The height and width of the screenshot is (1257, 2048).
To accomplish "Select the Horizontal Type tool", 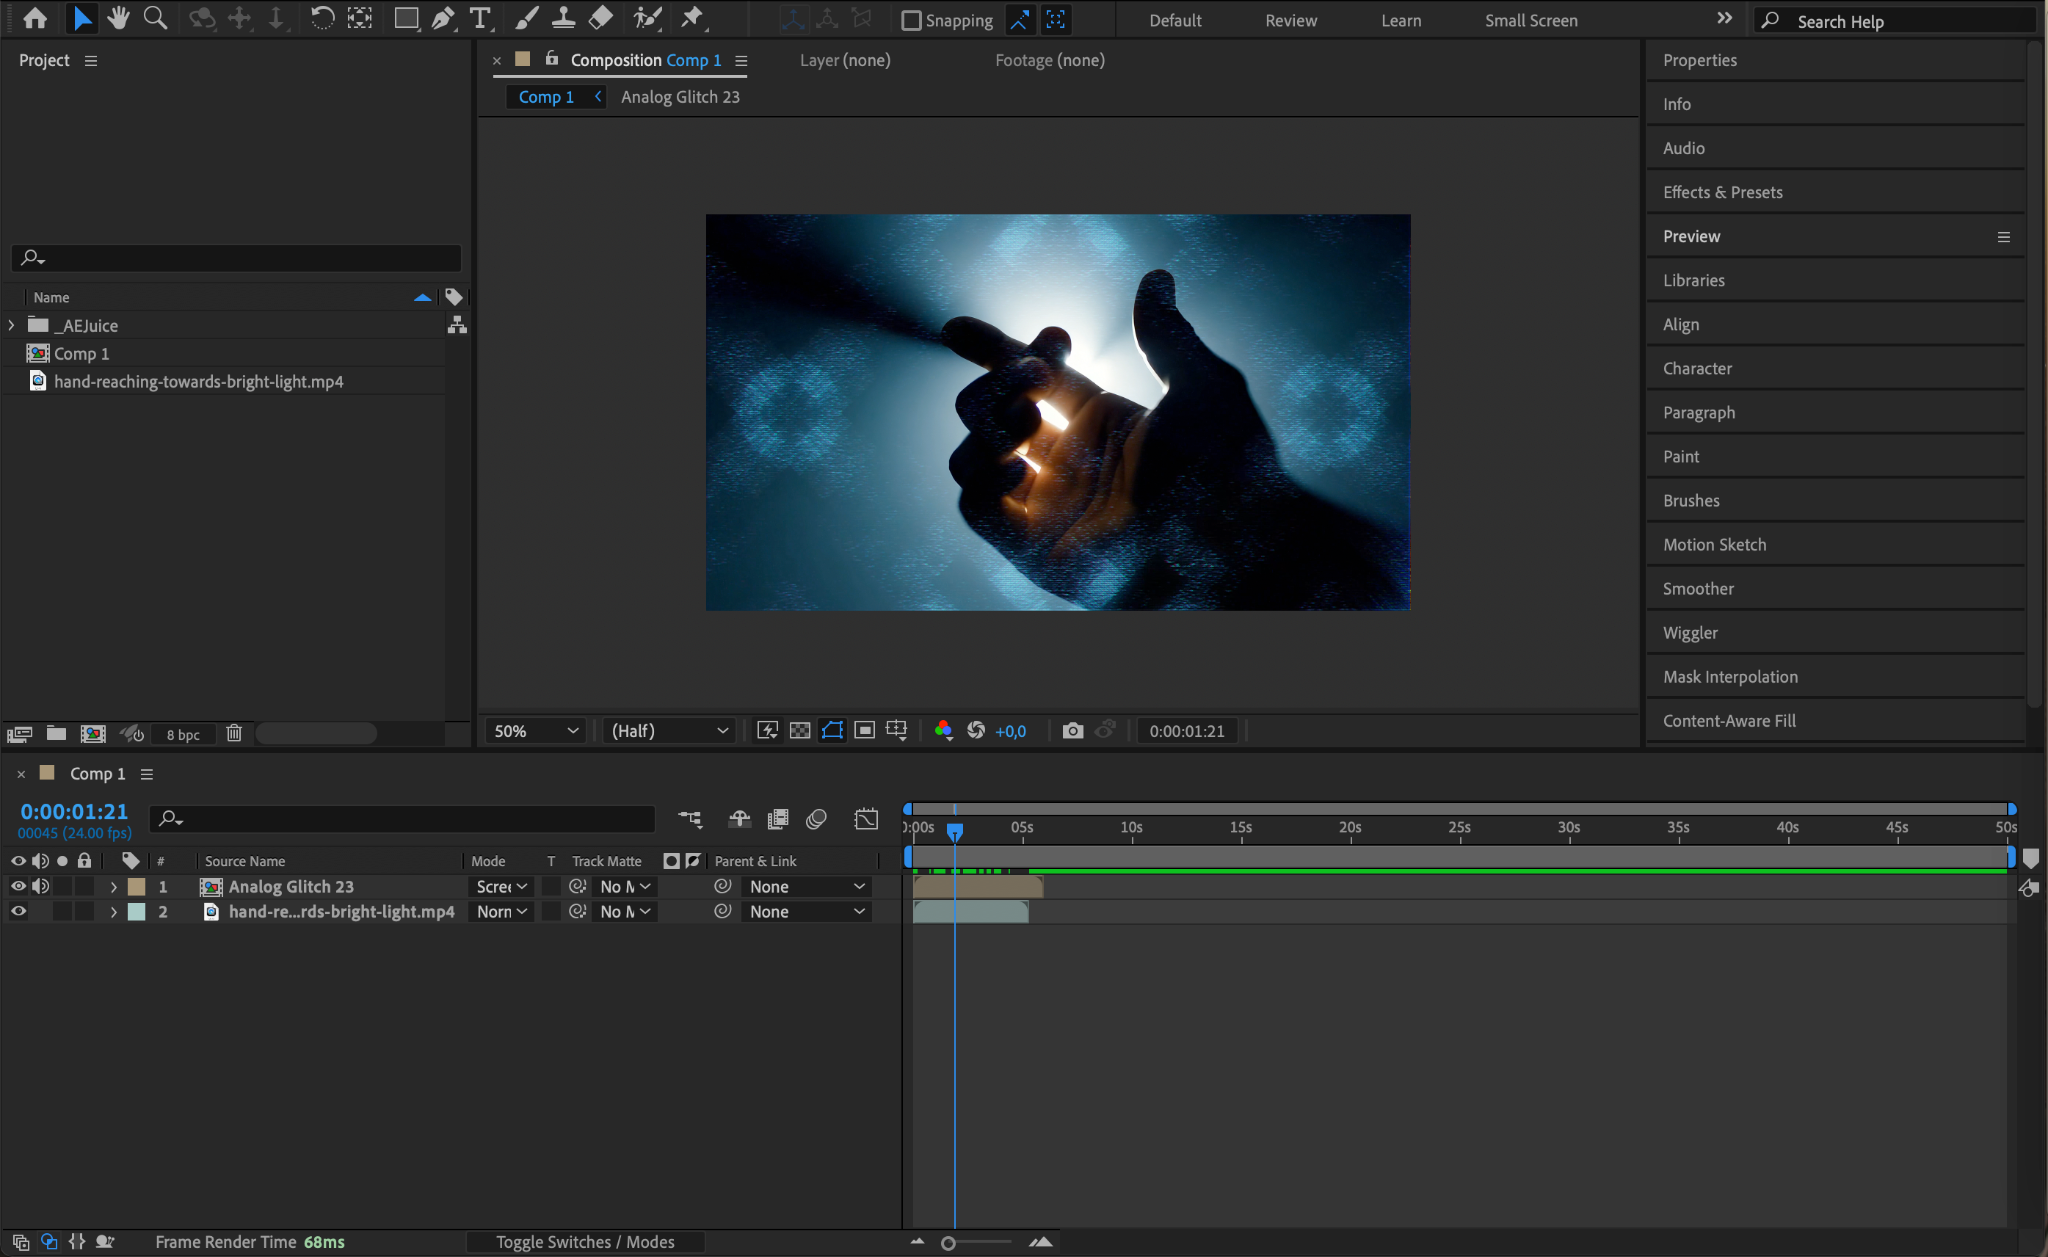I will click(x=480, y=18).
